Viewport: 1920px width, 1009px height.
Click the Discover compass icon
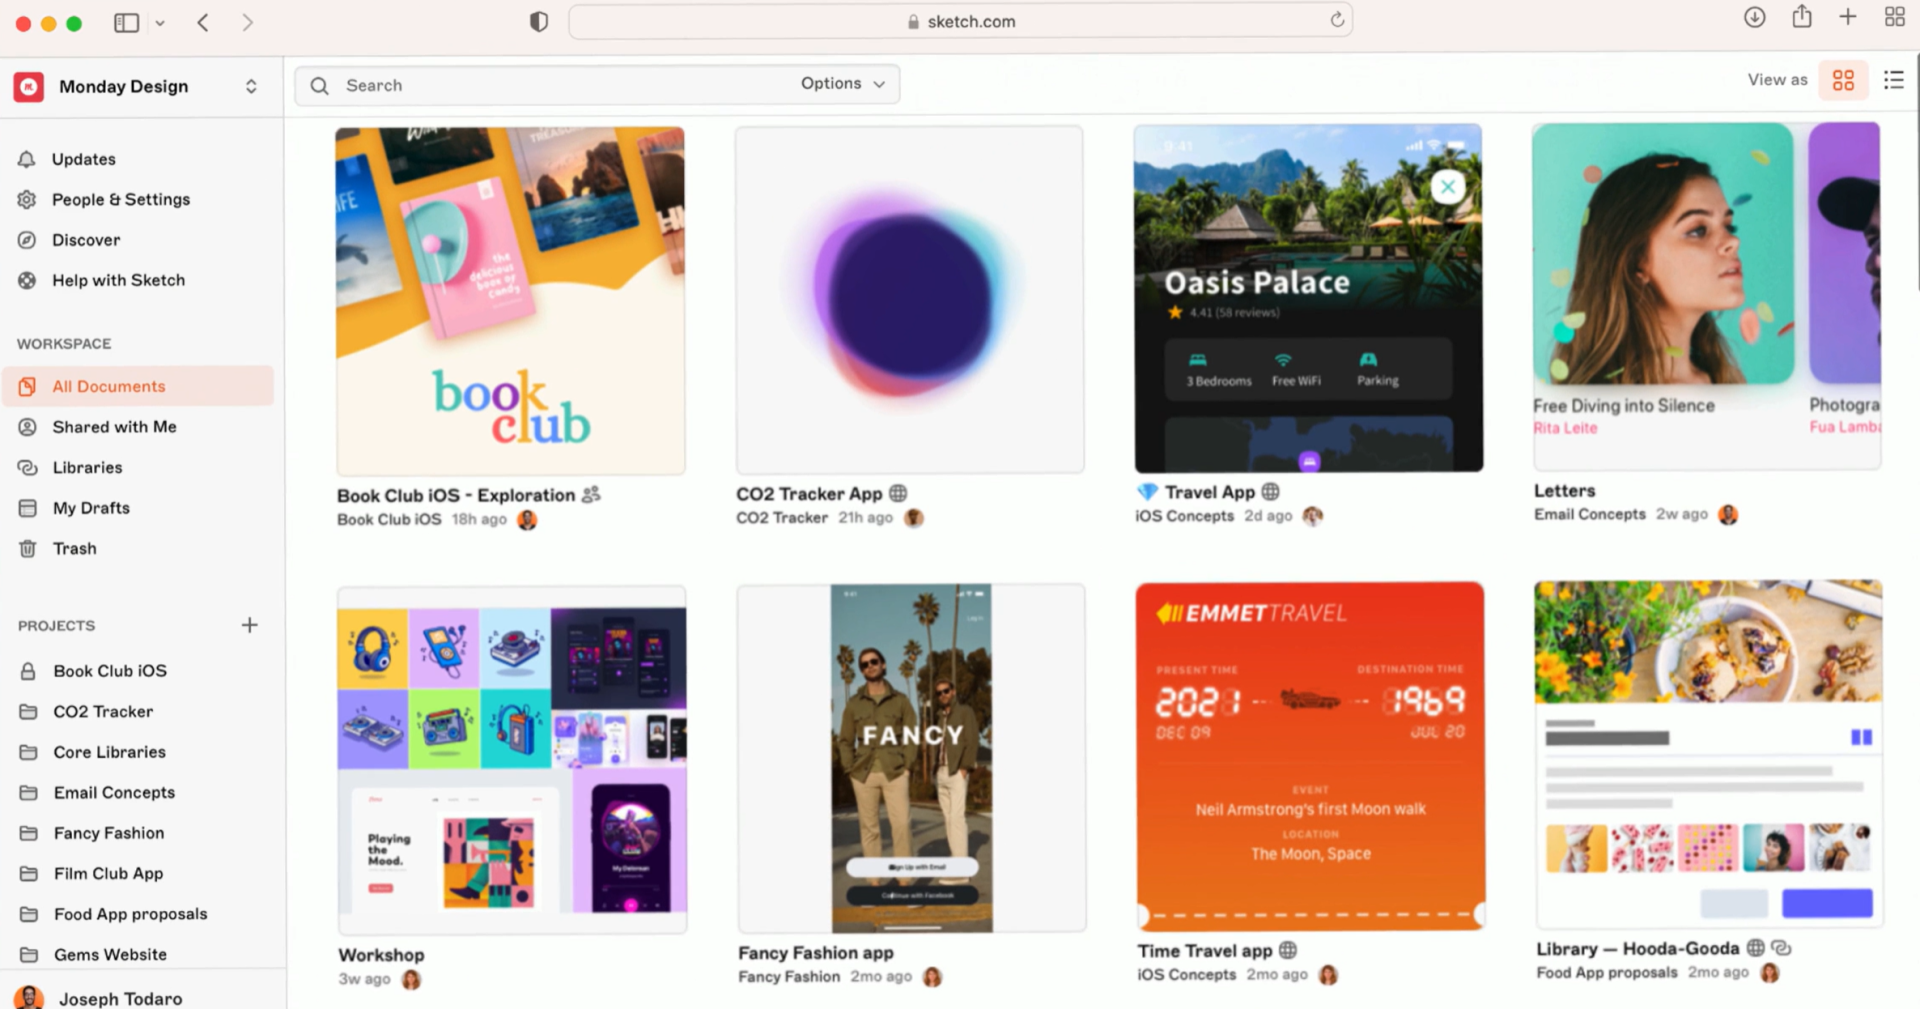pos(27,240)
